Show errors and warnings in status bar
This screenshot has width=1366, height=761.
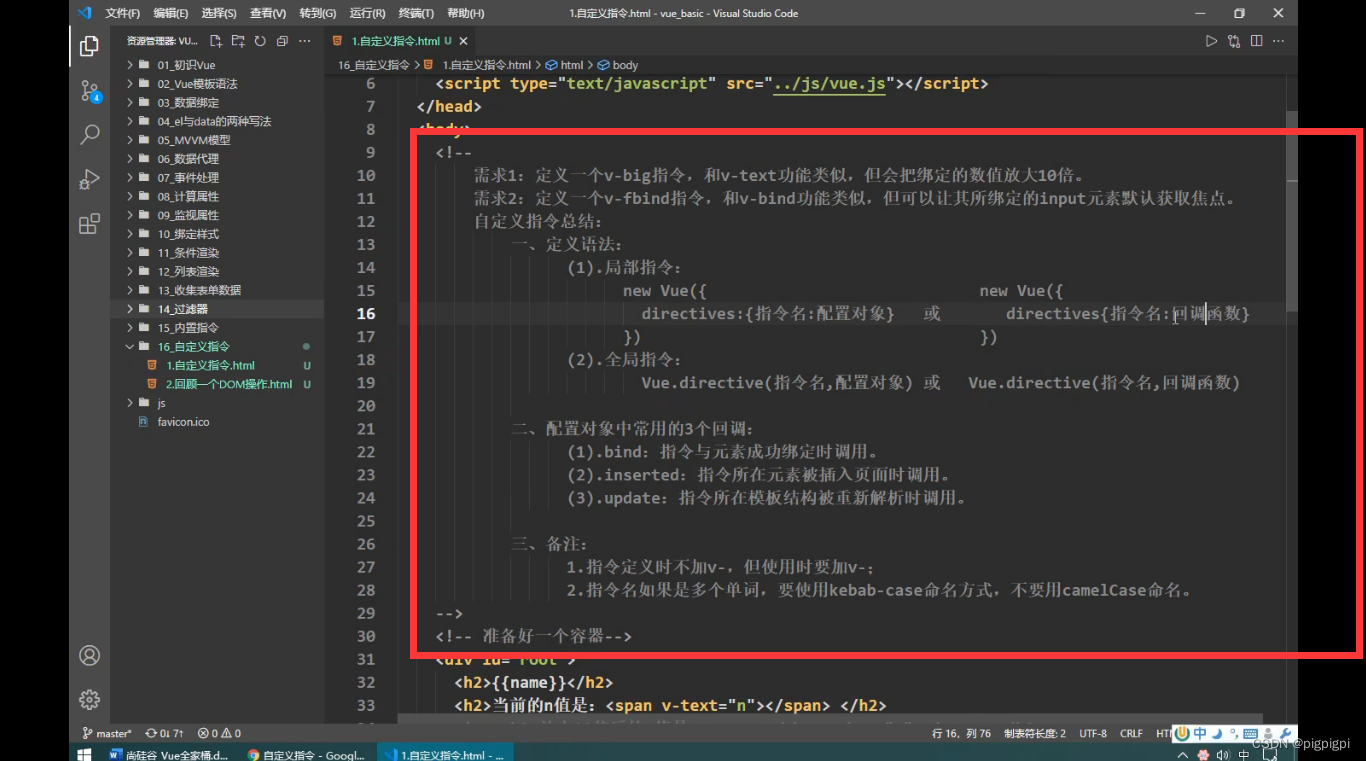[219, 733]
